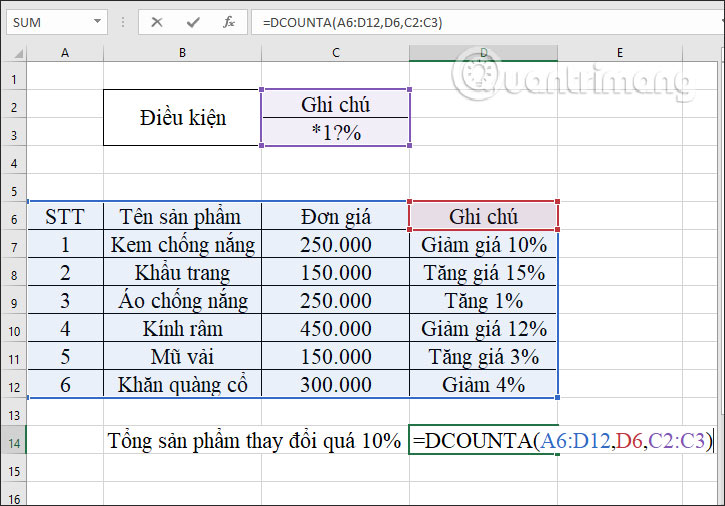
Task: Expand the Name Box dropdown arrow
Action: tap(97, 22)
